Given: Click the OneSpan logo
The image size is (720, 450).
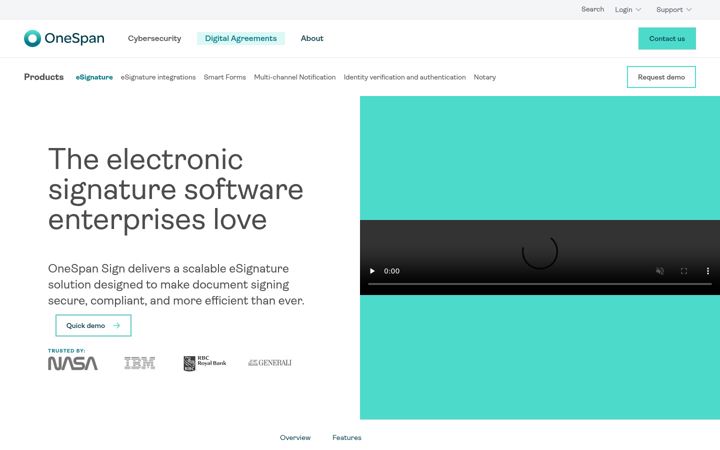Looking at the screenshot, I should (x=64, y=38).
